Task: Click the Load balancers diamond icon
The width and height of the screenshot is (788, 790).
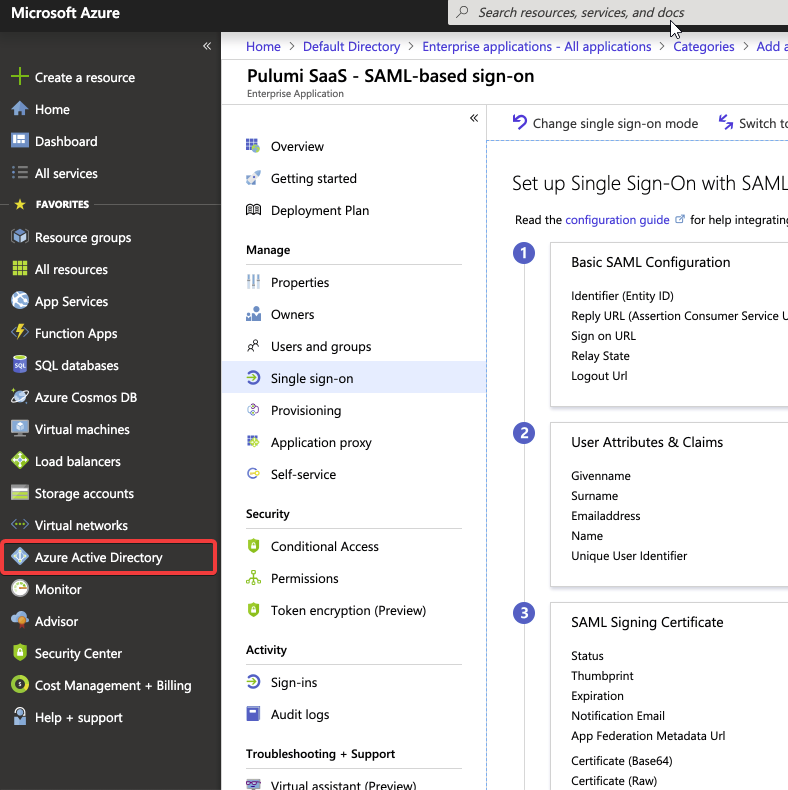Action: (20, 460)
